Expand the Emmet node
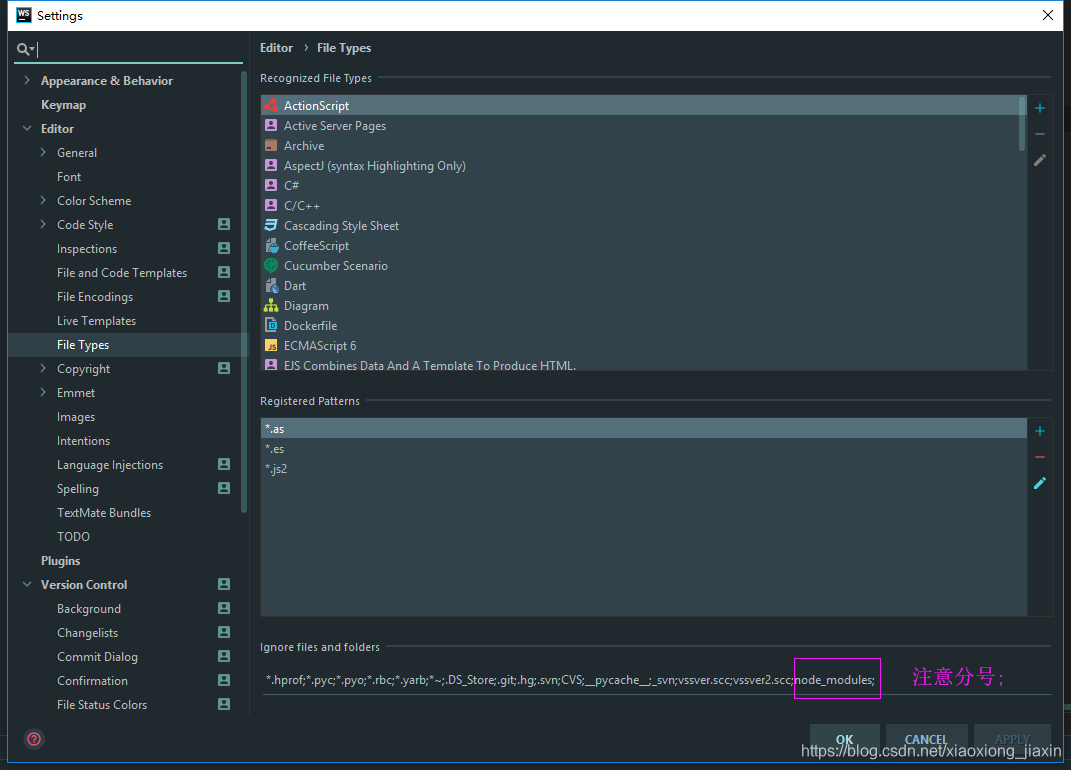 click(x=43, y=392)
